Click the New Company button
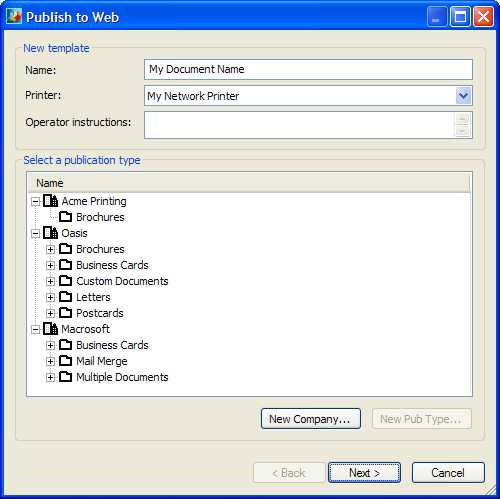500x499 pixels. coord(311,419)
